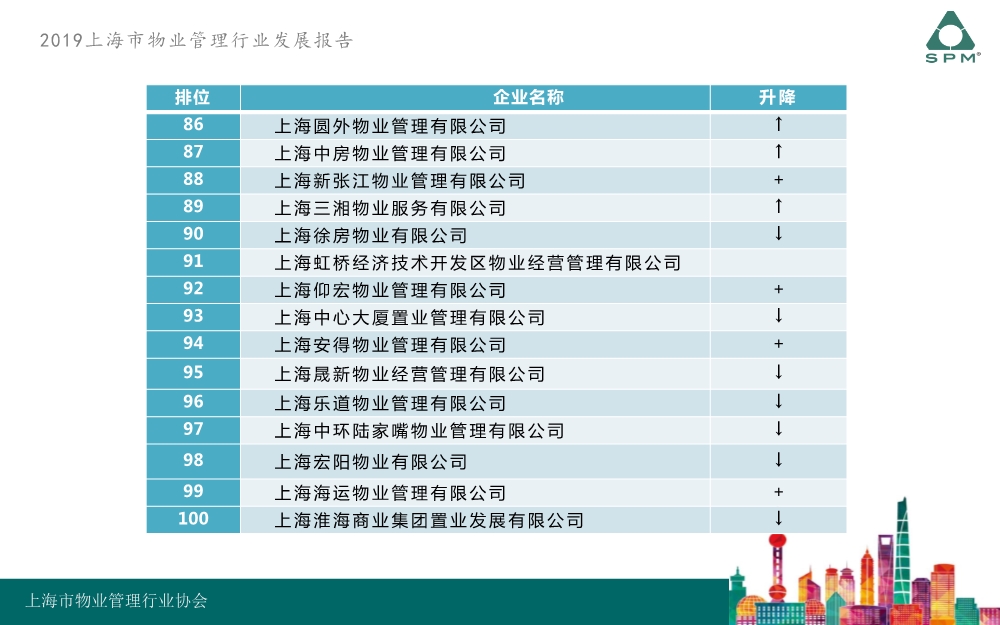
Task: Click the 上海市物业管理行业协会 footer text
Action: (x=117, y=601)
